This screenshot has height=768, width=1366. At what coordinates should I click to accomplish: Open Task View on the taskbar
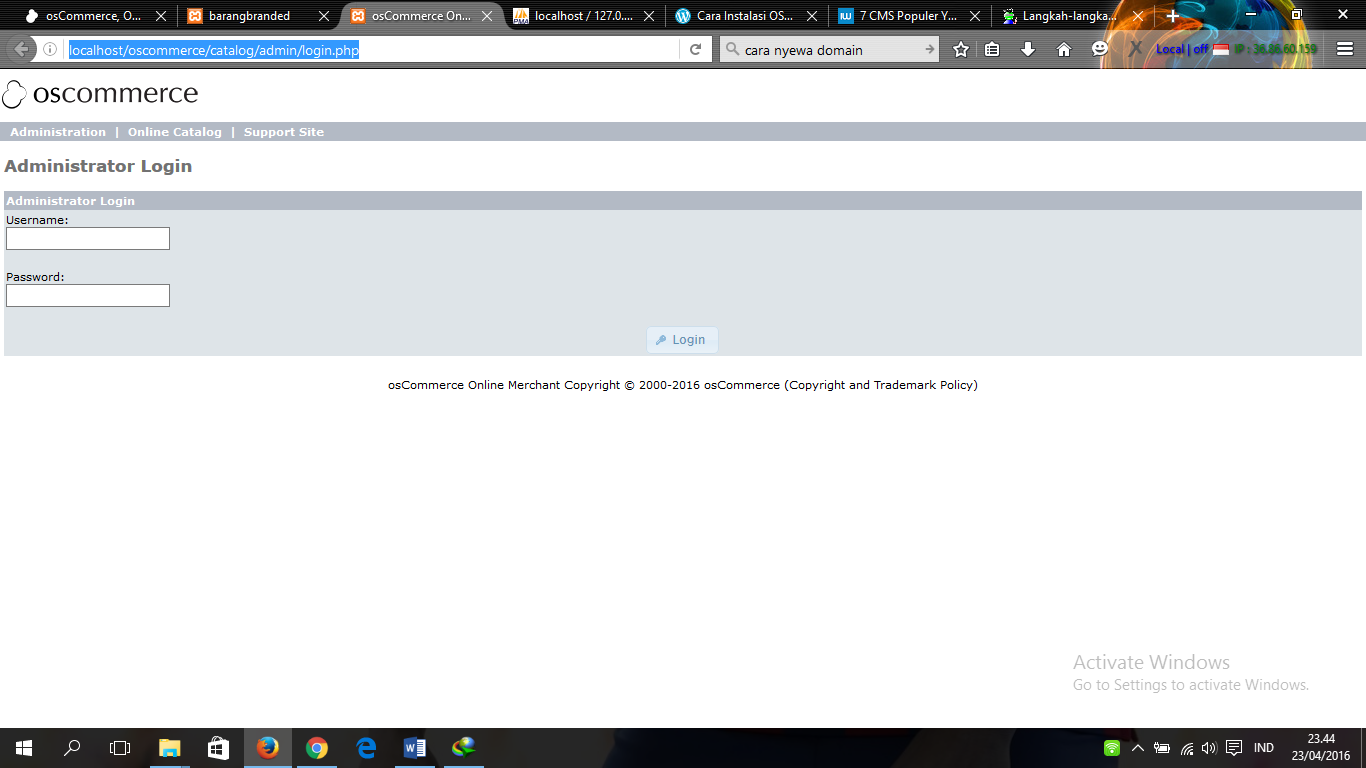pos(120,748)
